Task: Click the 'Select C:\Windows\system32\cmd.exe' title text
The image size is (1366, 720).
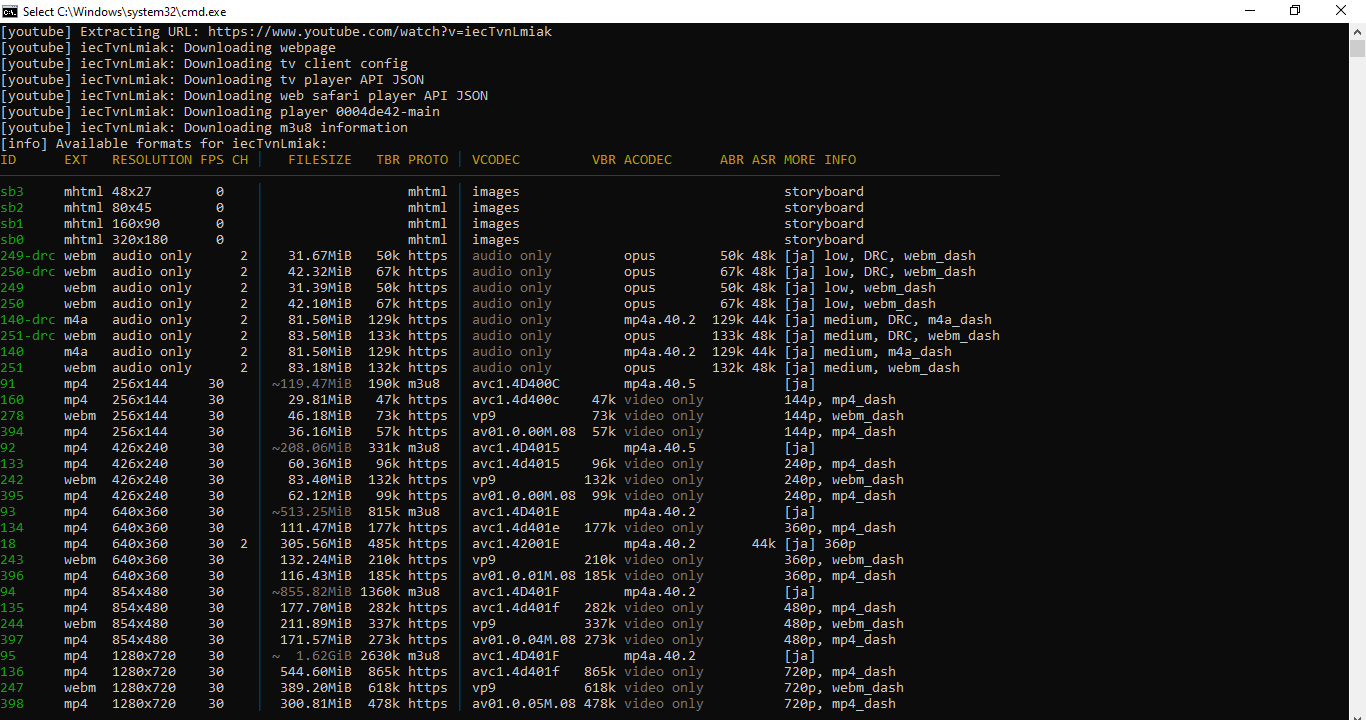Action: (x=124, y=11)
